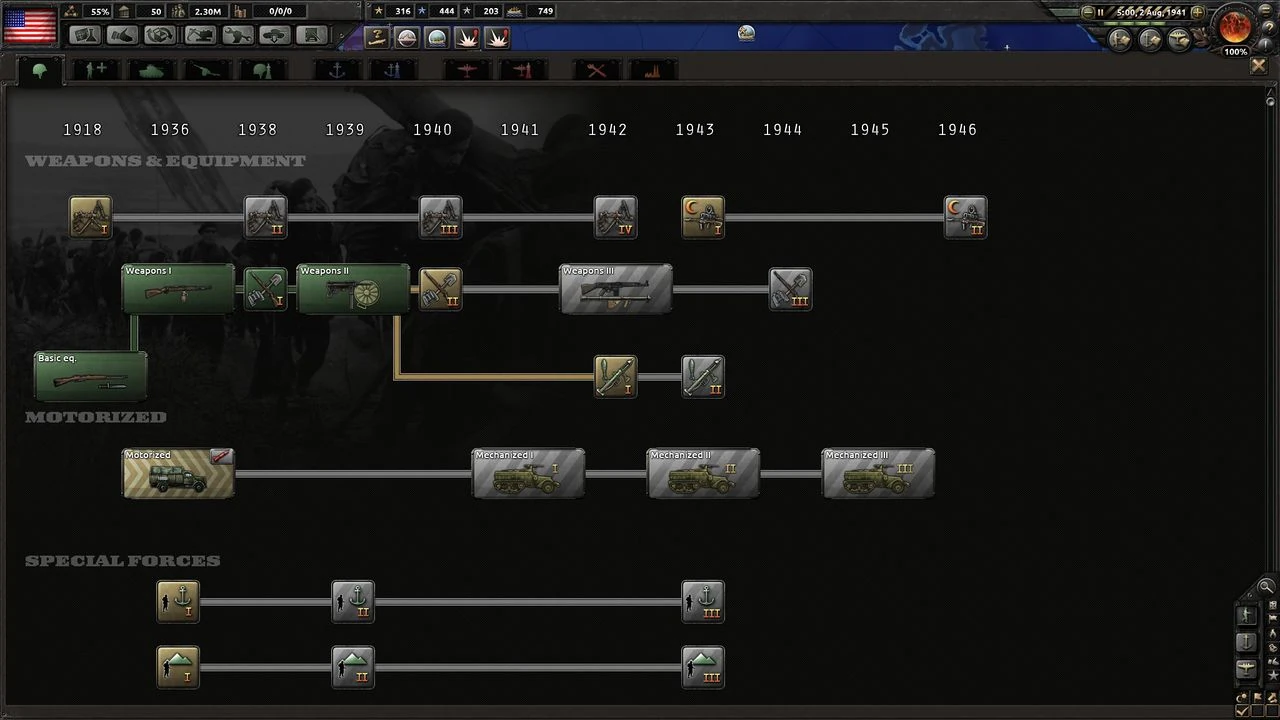This screenshot has width=1280, height=720.
Task: Toggle the checkmark box in the bottom-right corner
Action: pos(1242,710)
